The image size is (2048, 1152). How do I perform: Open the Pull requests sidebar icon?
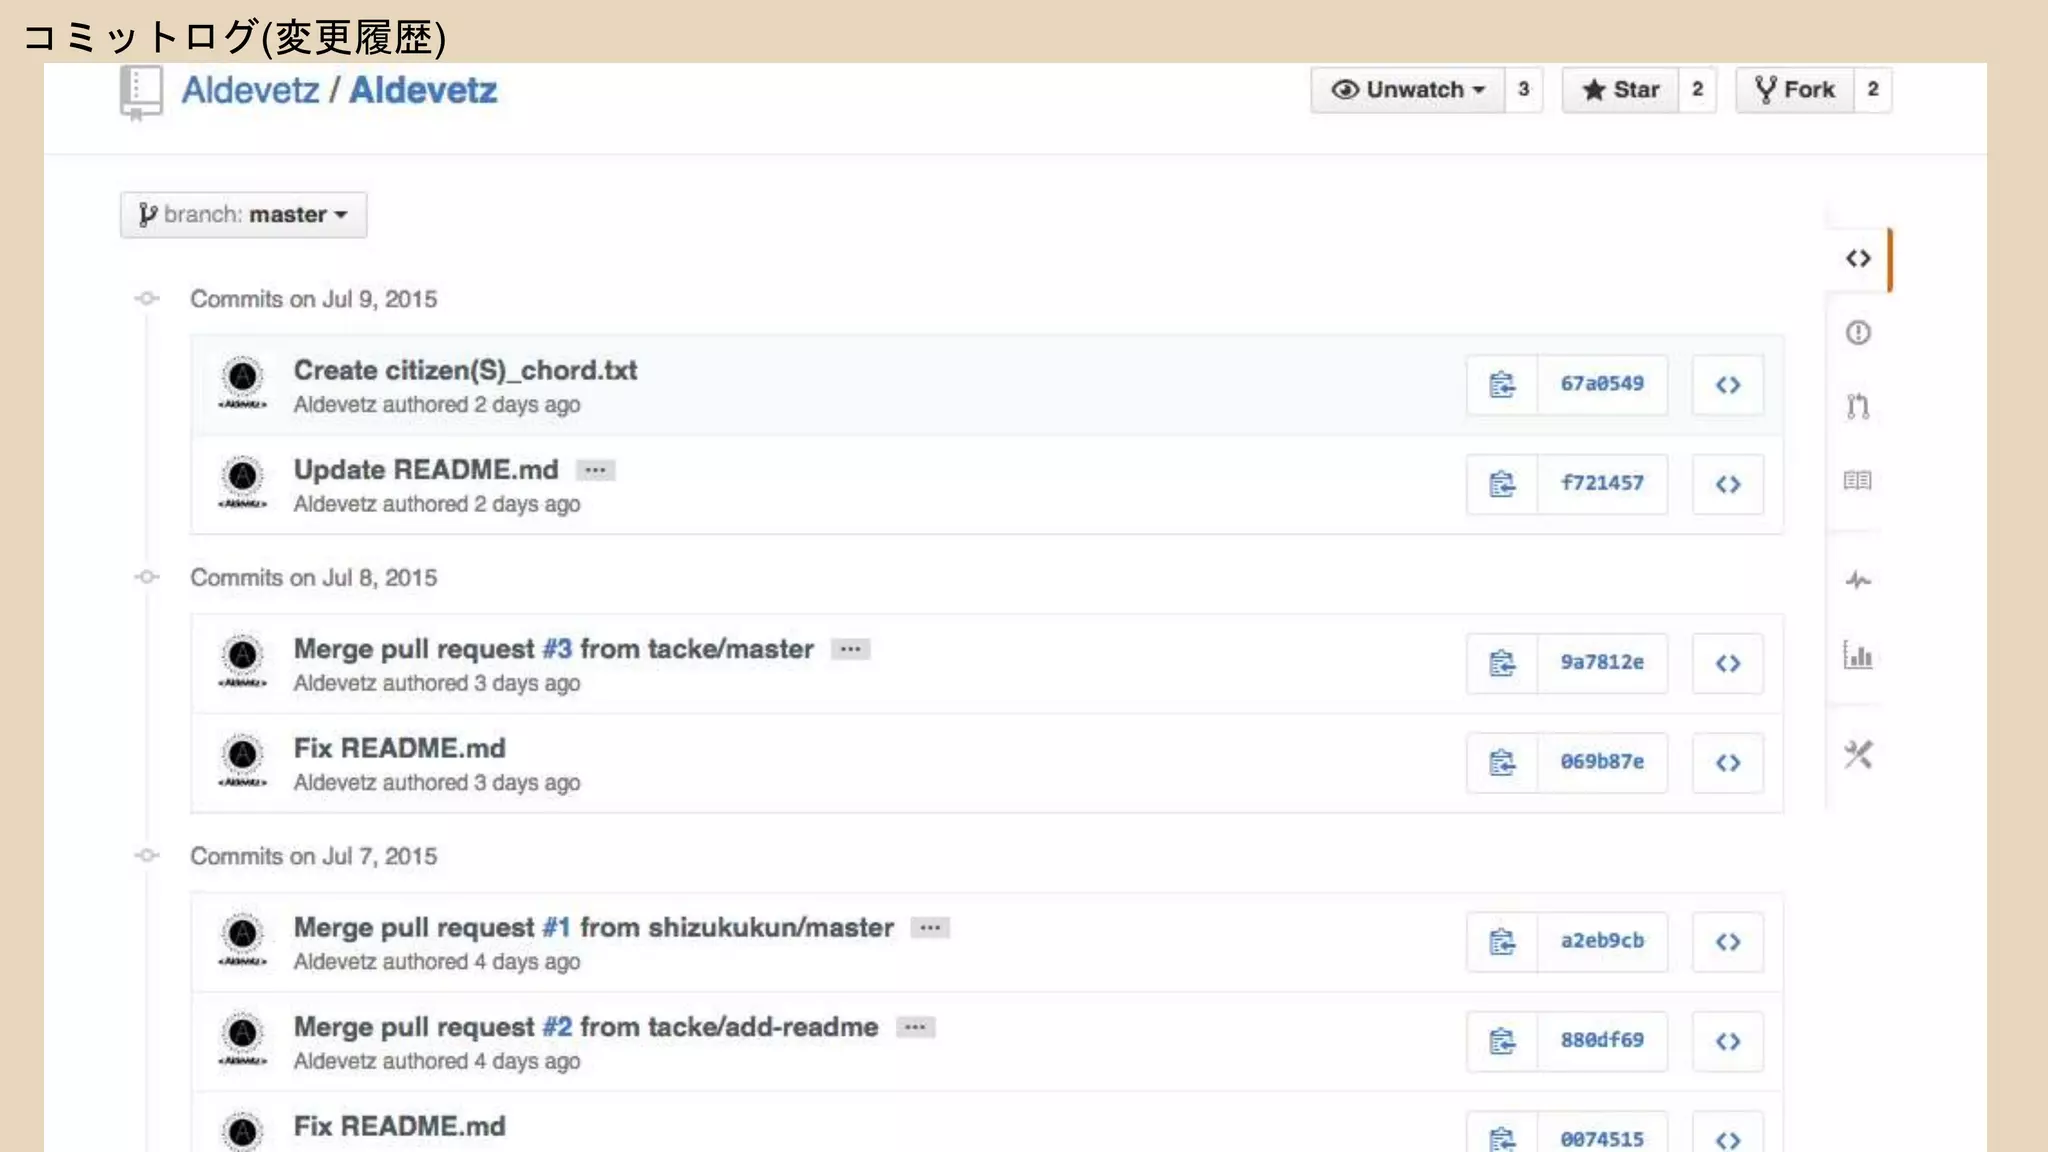coord(1858,407)
